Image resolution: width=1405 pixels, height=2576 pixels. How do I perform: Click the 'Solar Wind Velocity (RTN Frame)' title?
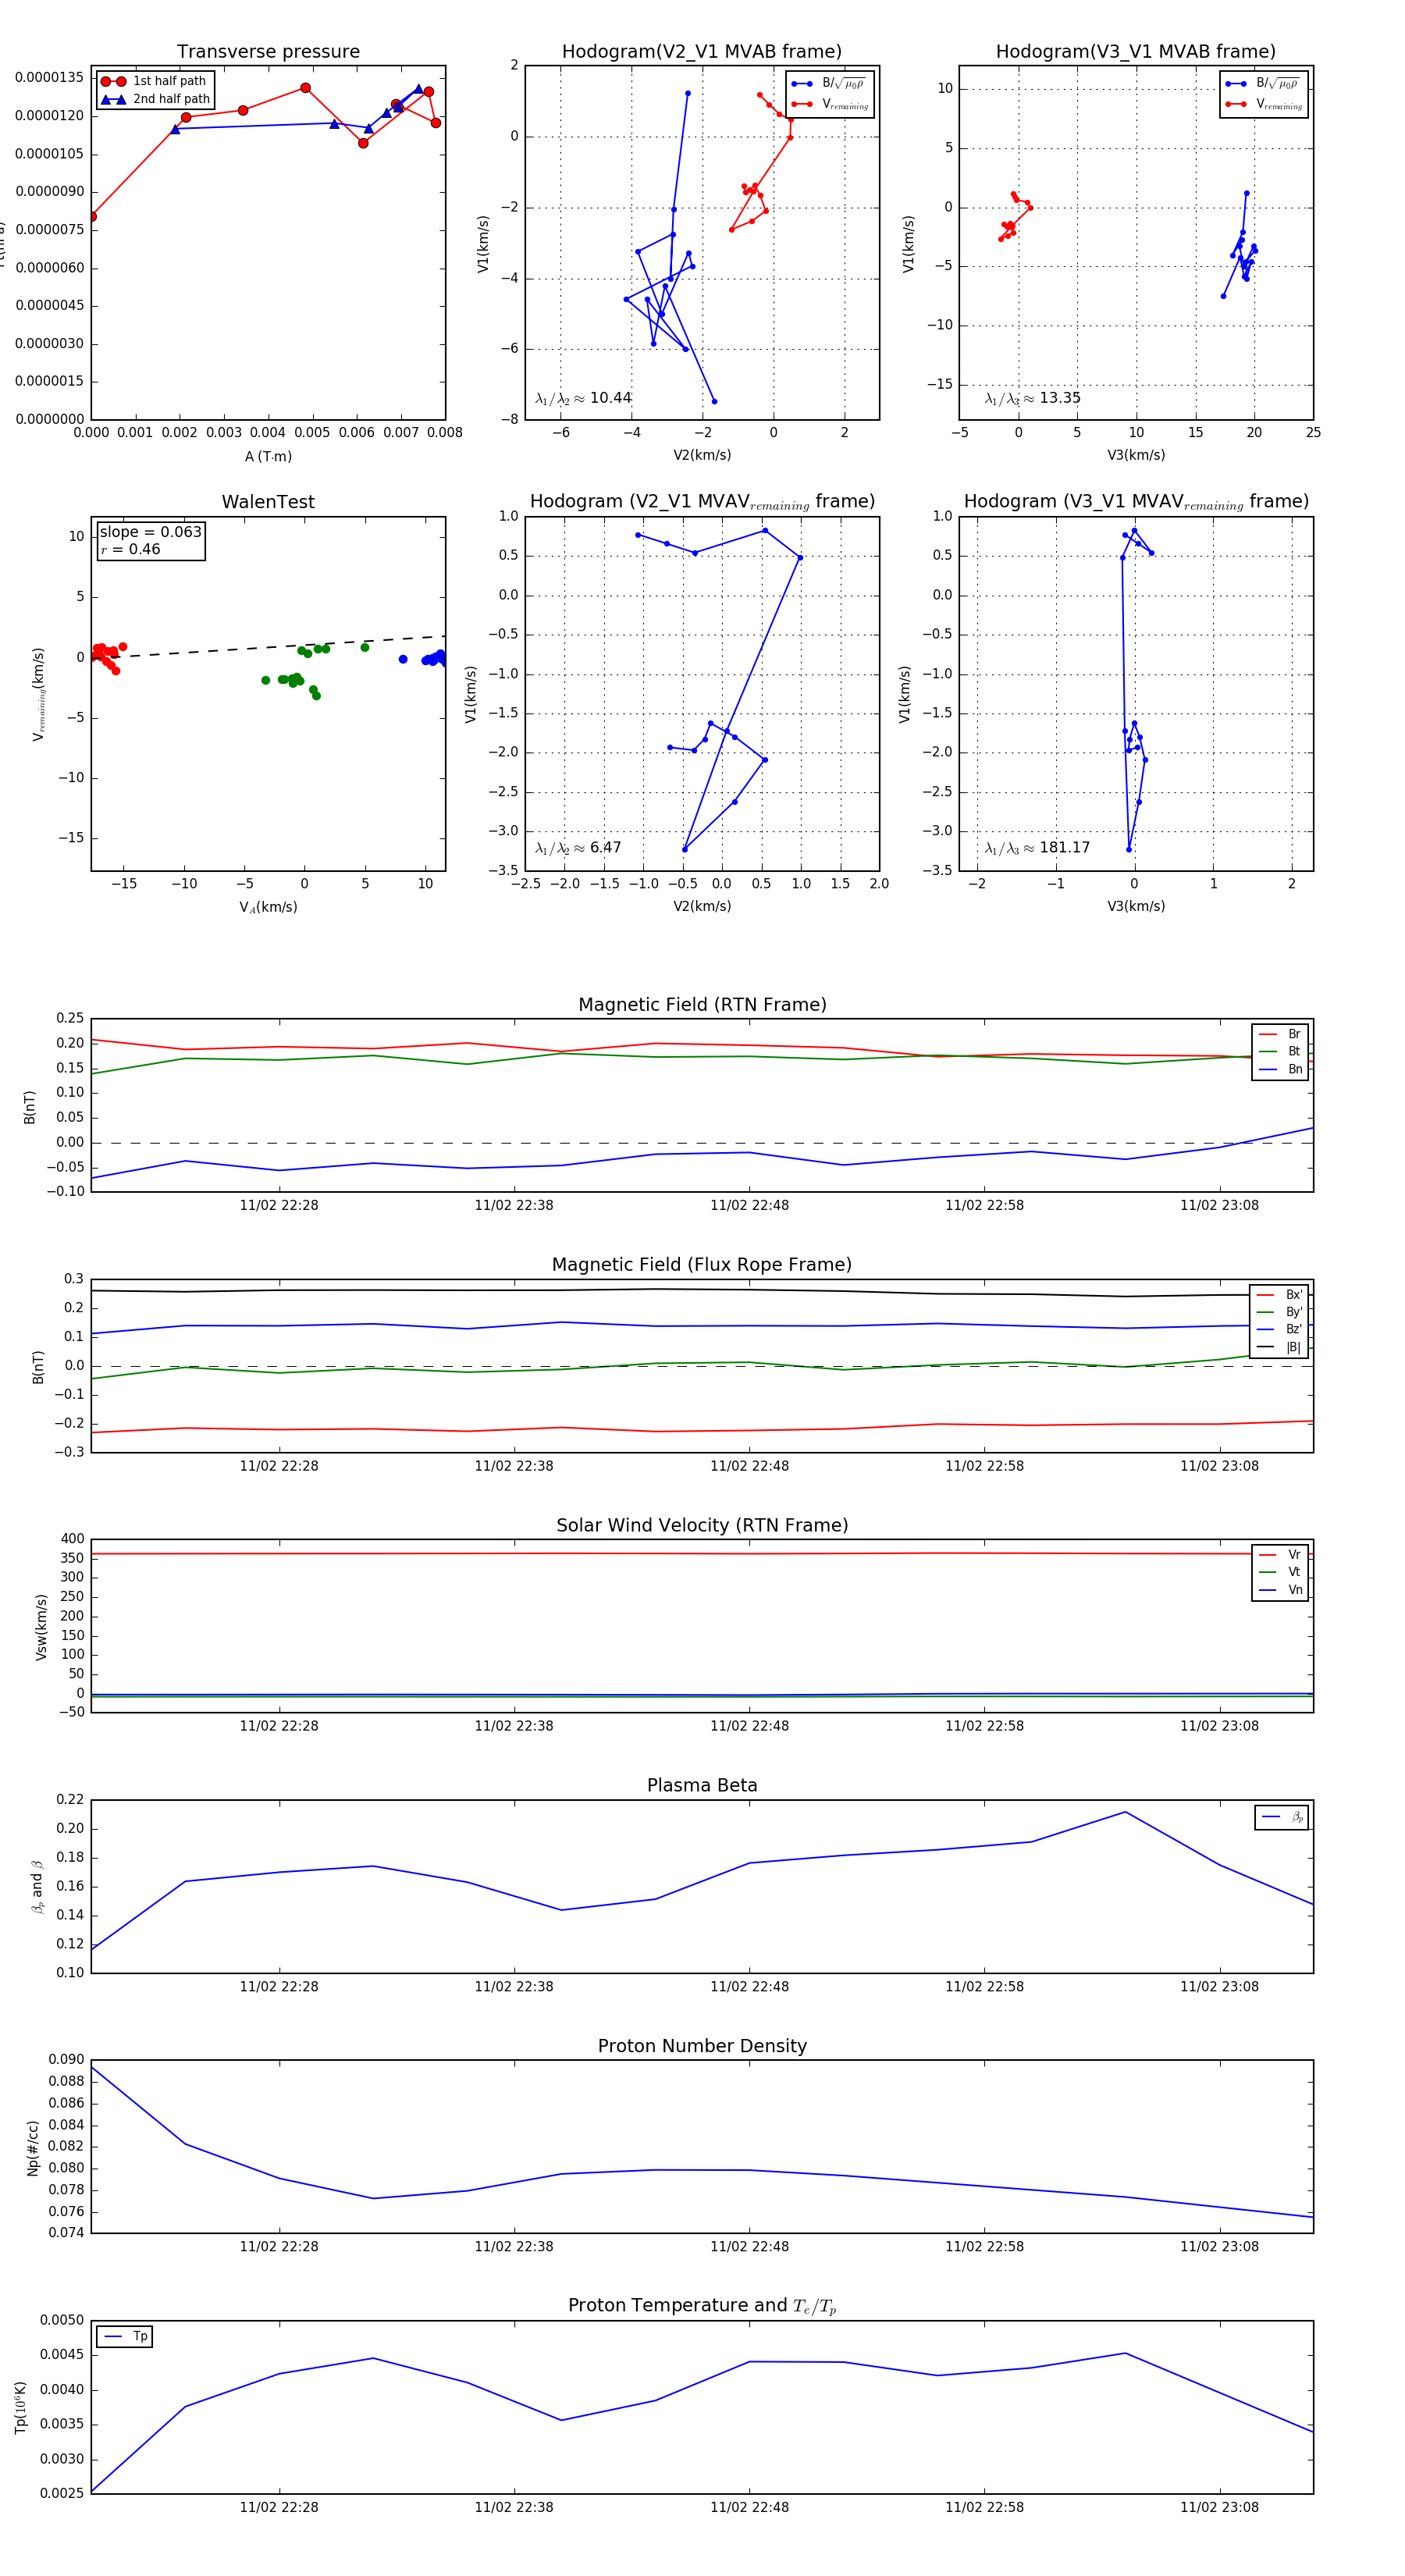point(702,1525)
